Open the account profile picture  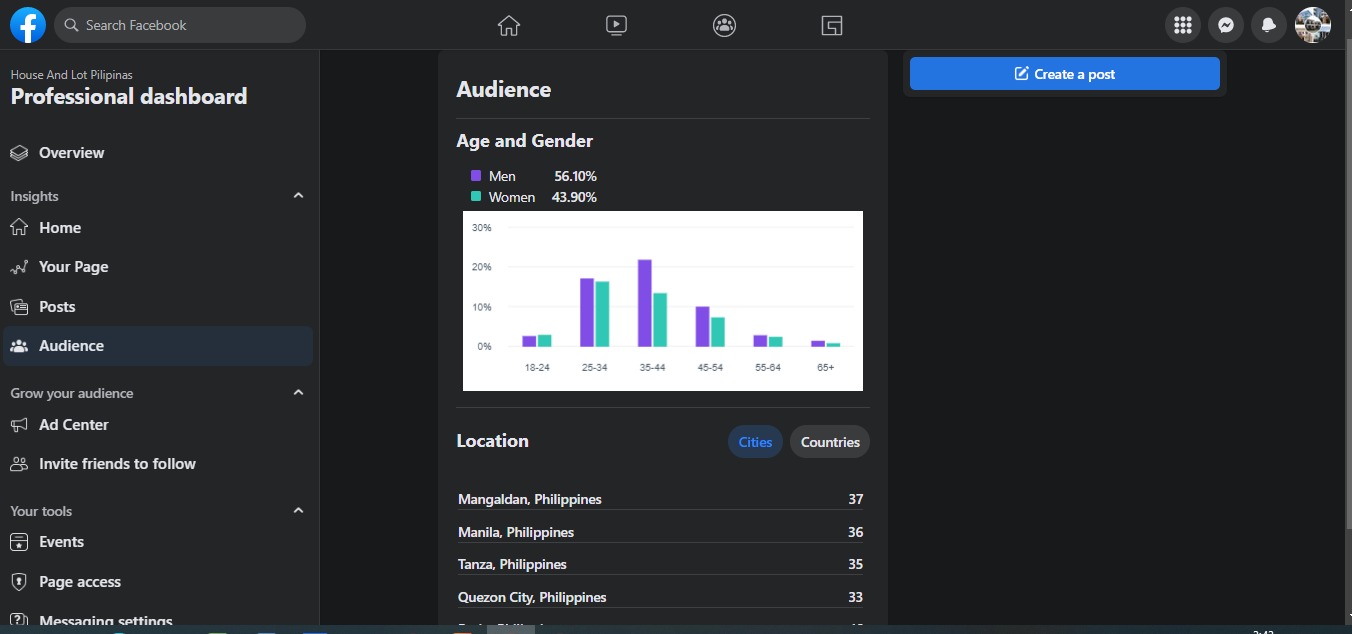(x=1313, y=25)
